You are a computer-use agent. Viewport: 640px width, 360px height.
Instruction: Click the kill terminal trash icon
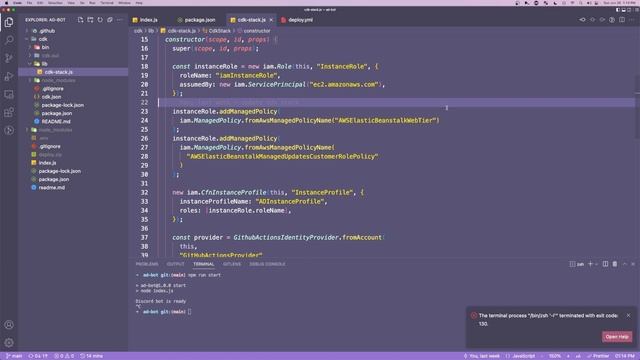tap(615, 264)
